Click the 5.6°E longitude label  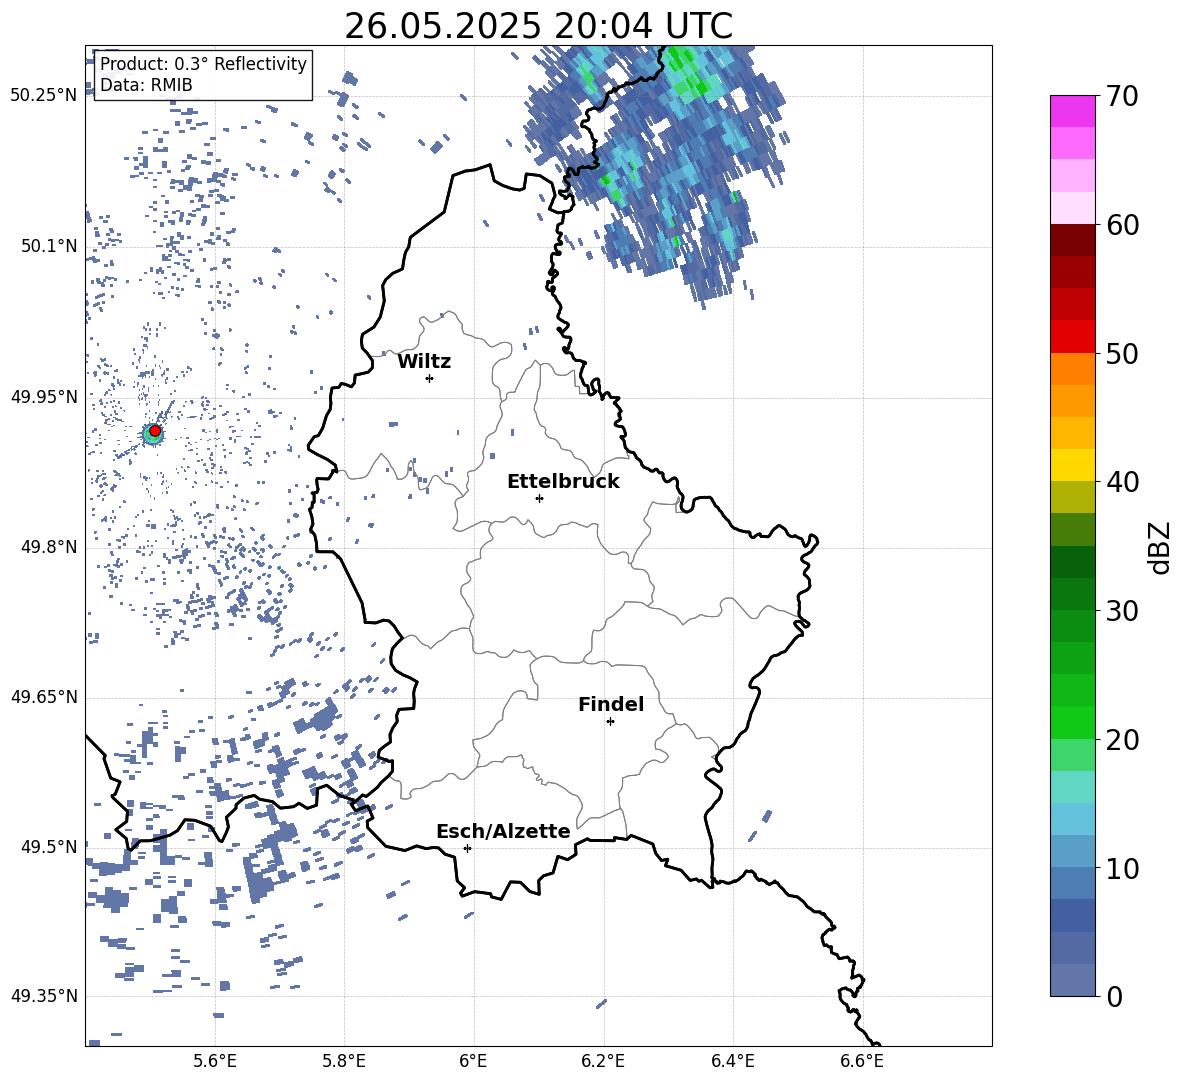coord(215,1061)
